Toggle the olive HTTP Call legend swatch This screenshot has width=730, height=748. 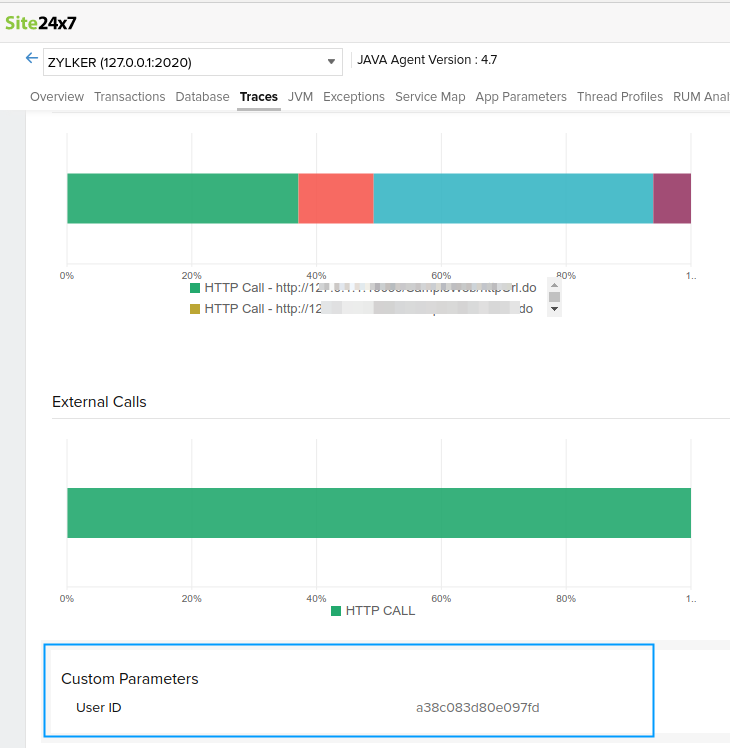(x=195, y=309)
